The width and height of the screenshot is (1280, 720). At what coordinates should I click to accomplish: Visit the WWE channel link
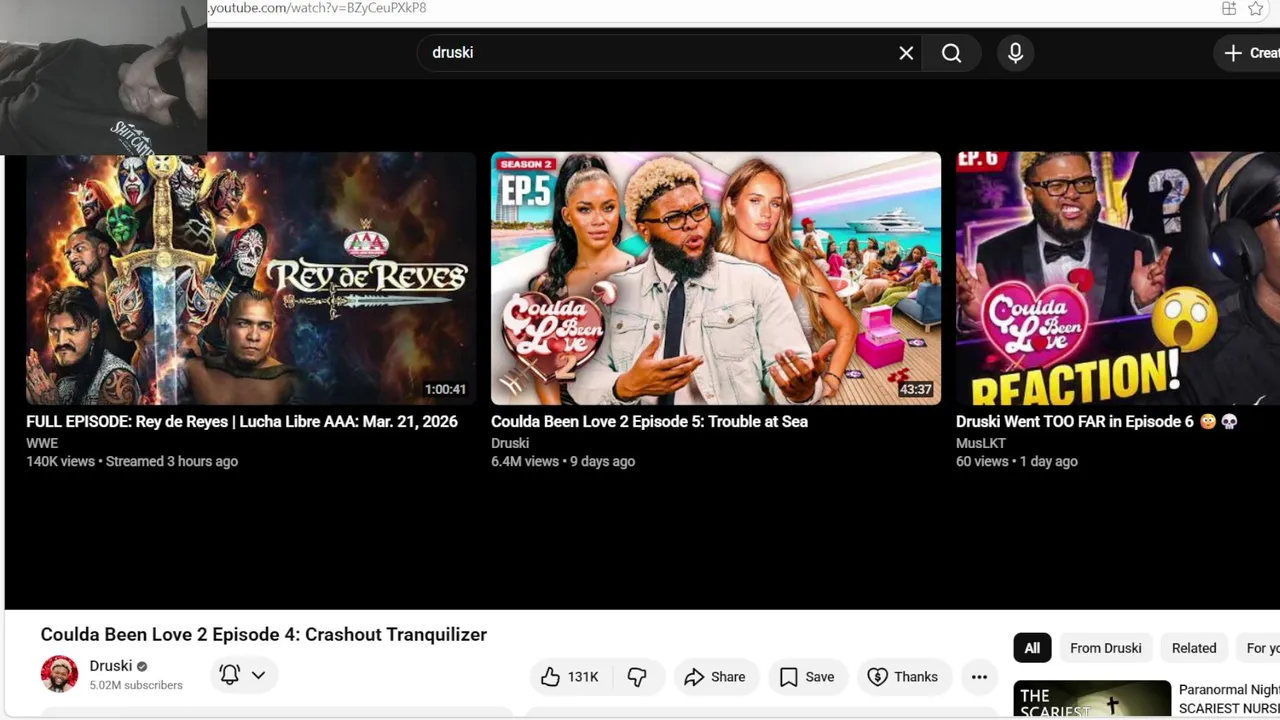point(42,443)
